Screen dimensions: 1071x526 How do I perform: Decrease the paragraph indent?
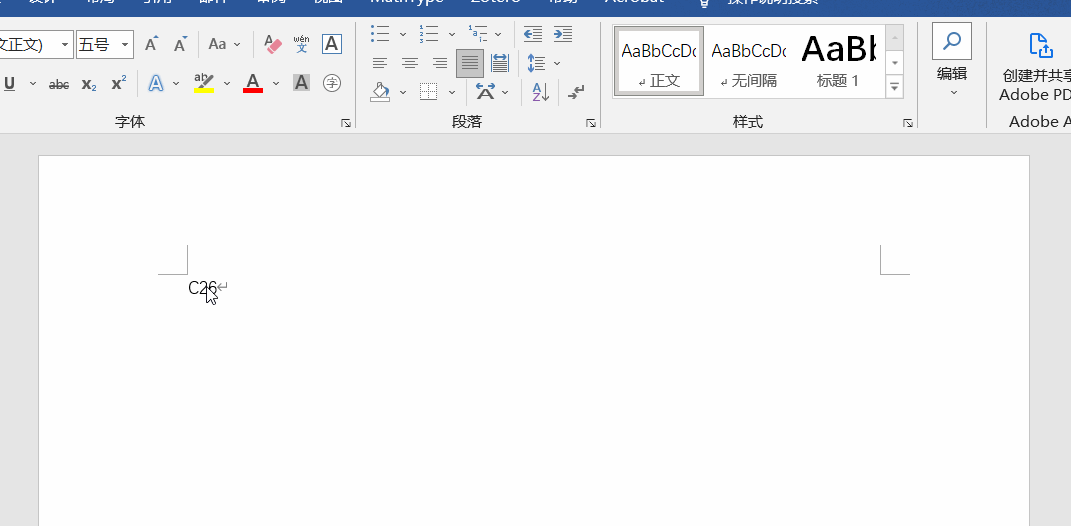click(533, 33)
